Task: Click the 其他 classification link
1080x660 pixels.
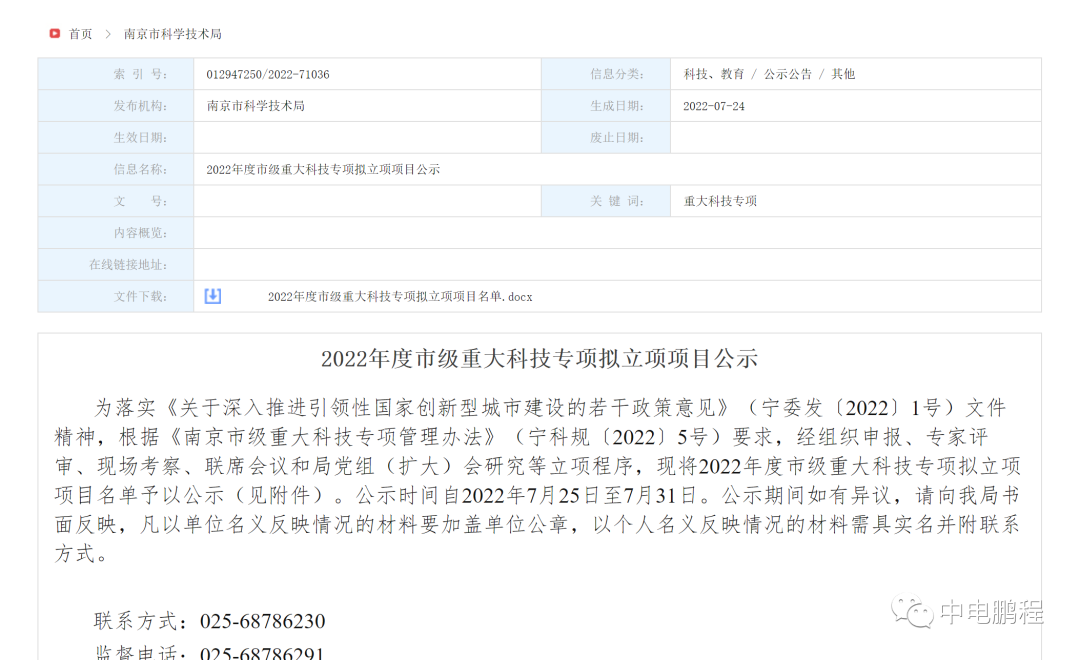Action: coord(842,73)
